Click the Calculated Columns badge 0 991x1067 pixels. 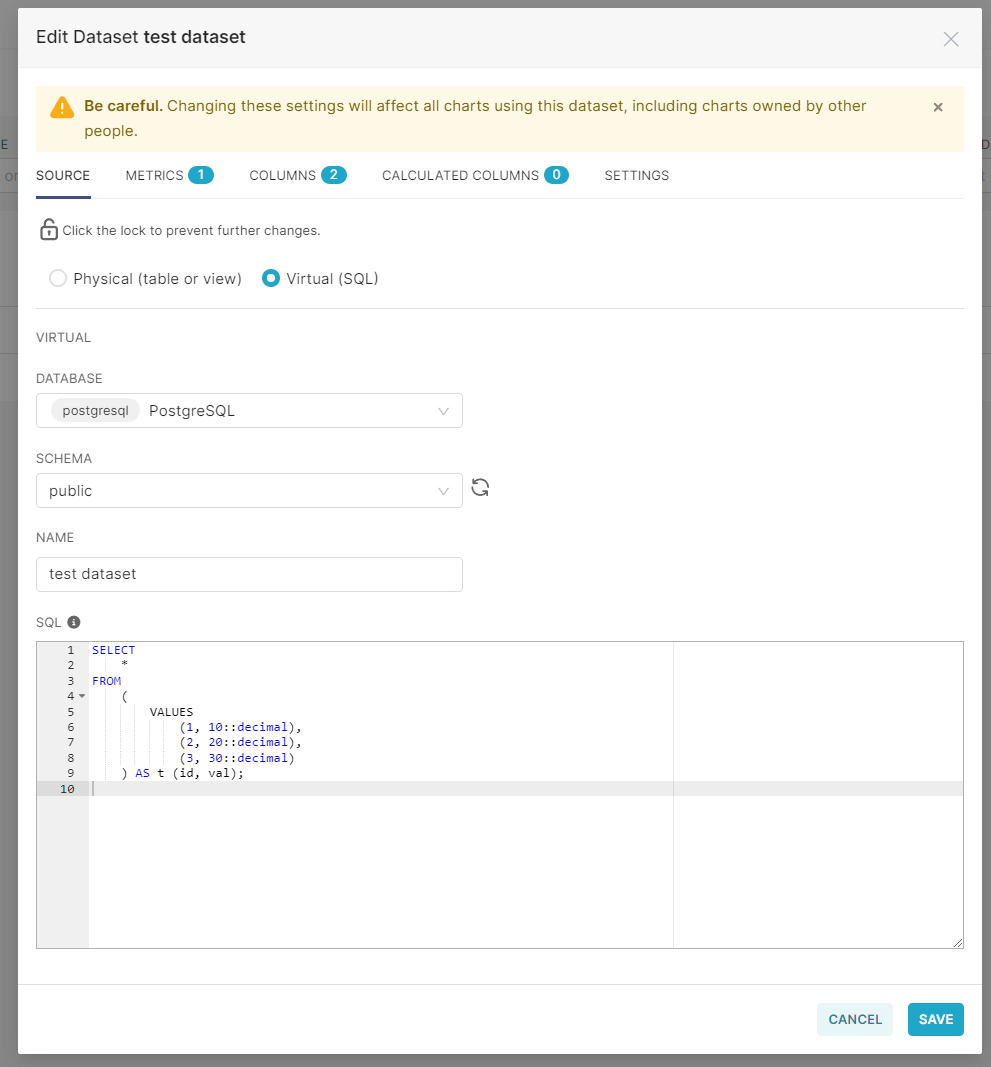(556, 175)
